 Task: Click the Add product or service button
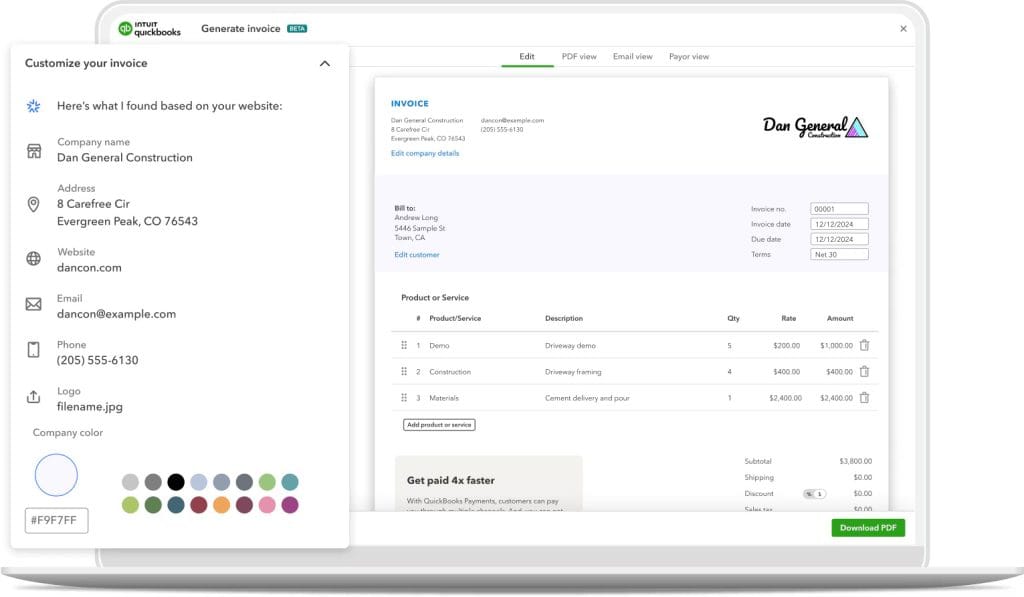[439, 425]
